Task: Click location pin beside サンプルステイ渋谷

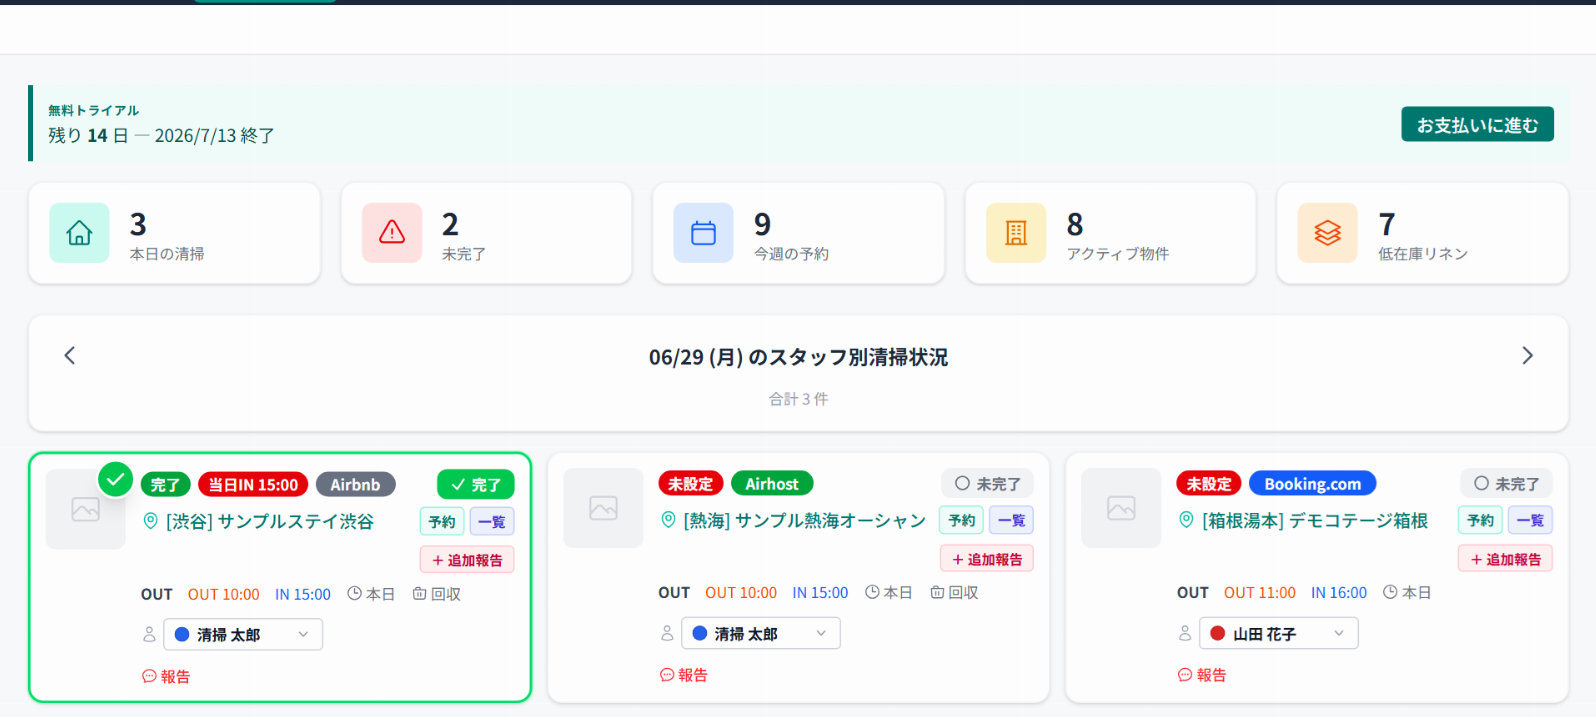Action: 151,521
